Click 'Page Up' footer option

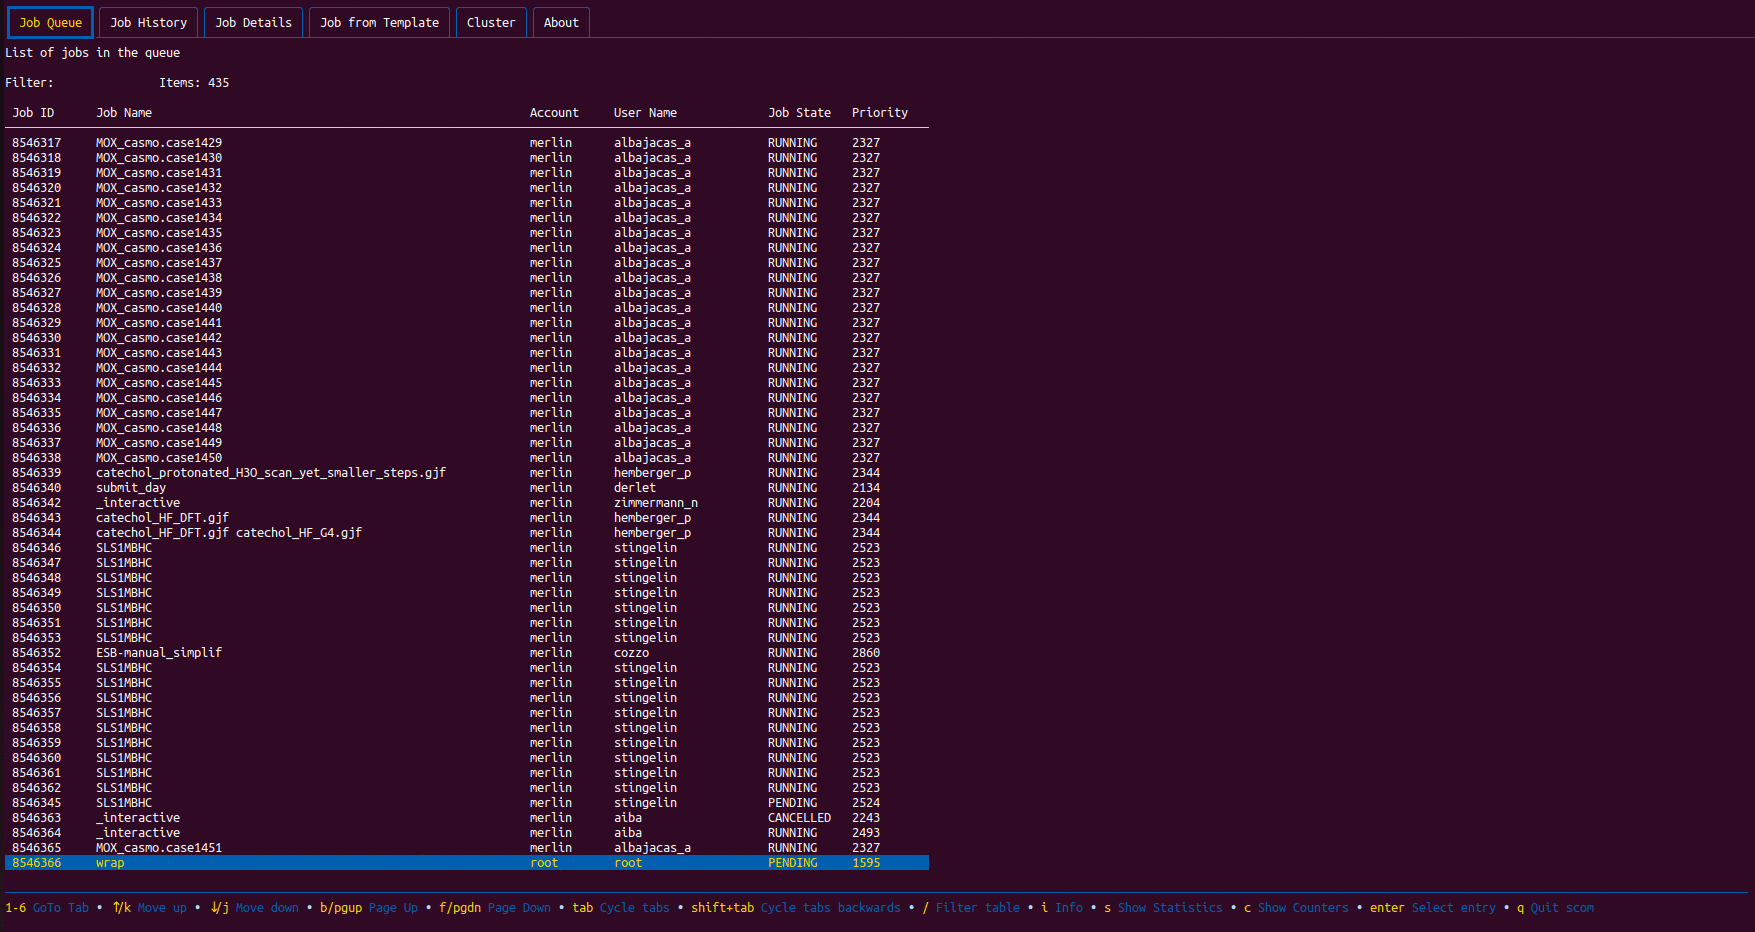coord(393,908)
